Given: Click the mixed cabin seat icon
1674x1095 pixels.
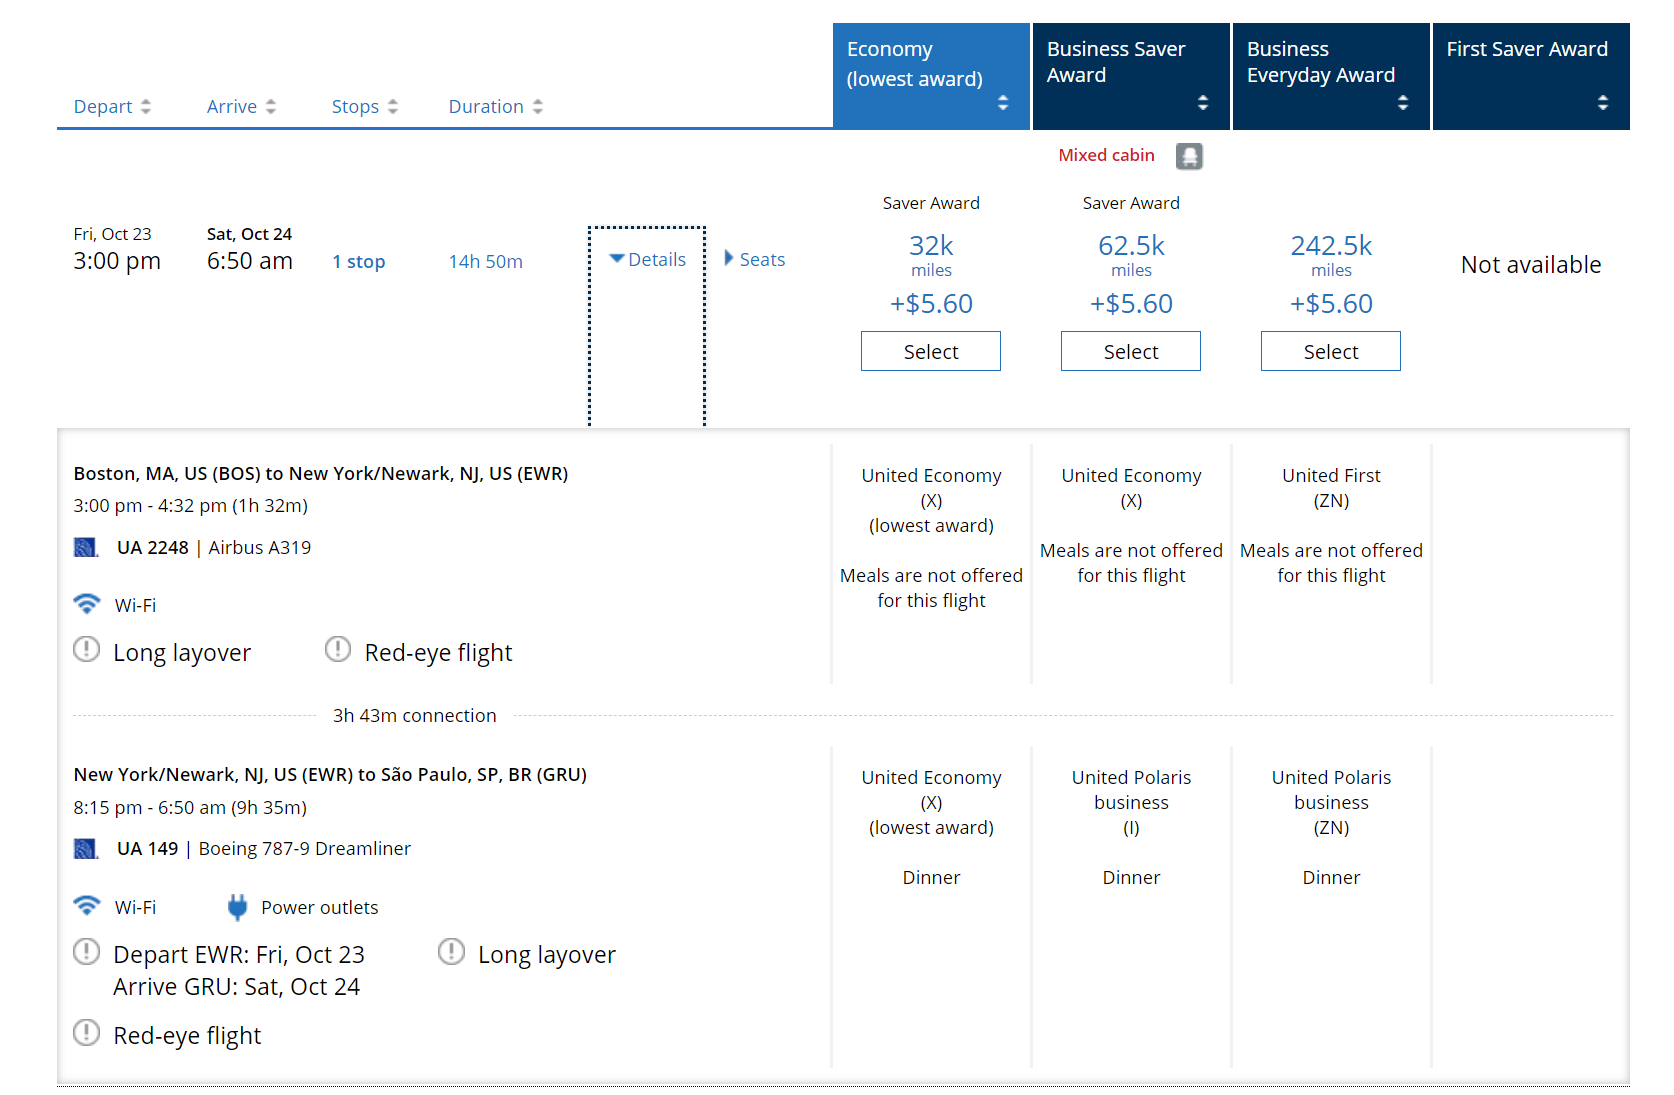Looking at the screenshot, I should tap(1189, 156).
